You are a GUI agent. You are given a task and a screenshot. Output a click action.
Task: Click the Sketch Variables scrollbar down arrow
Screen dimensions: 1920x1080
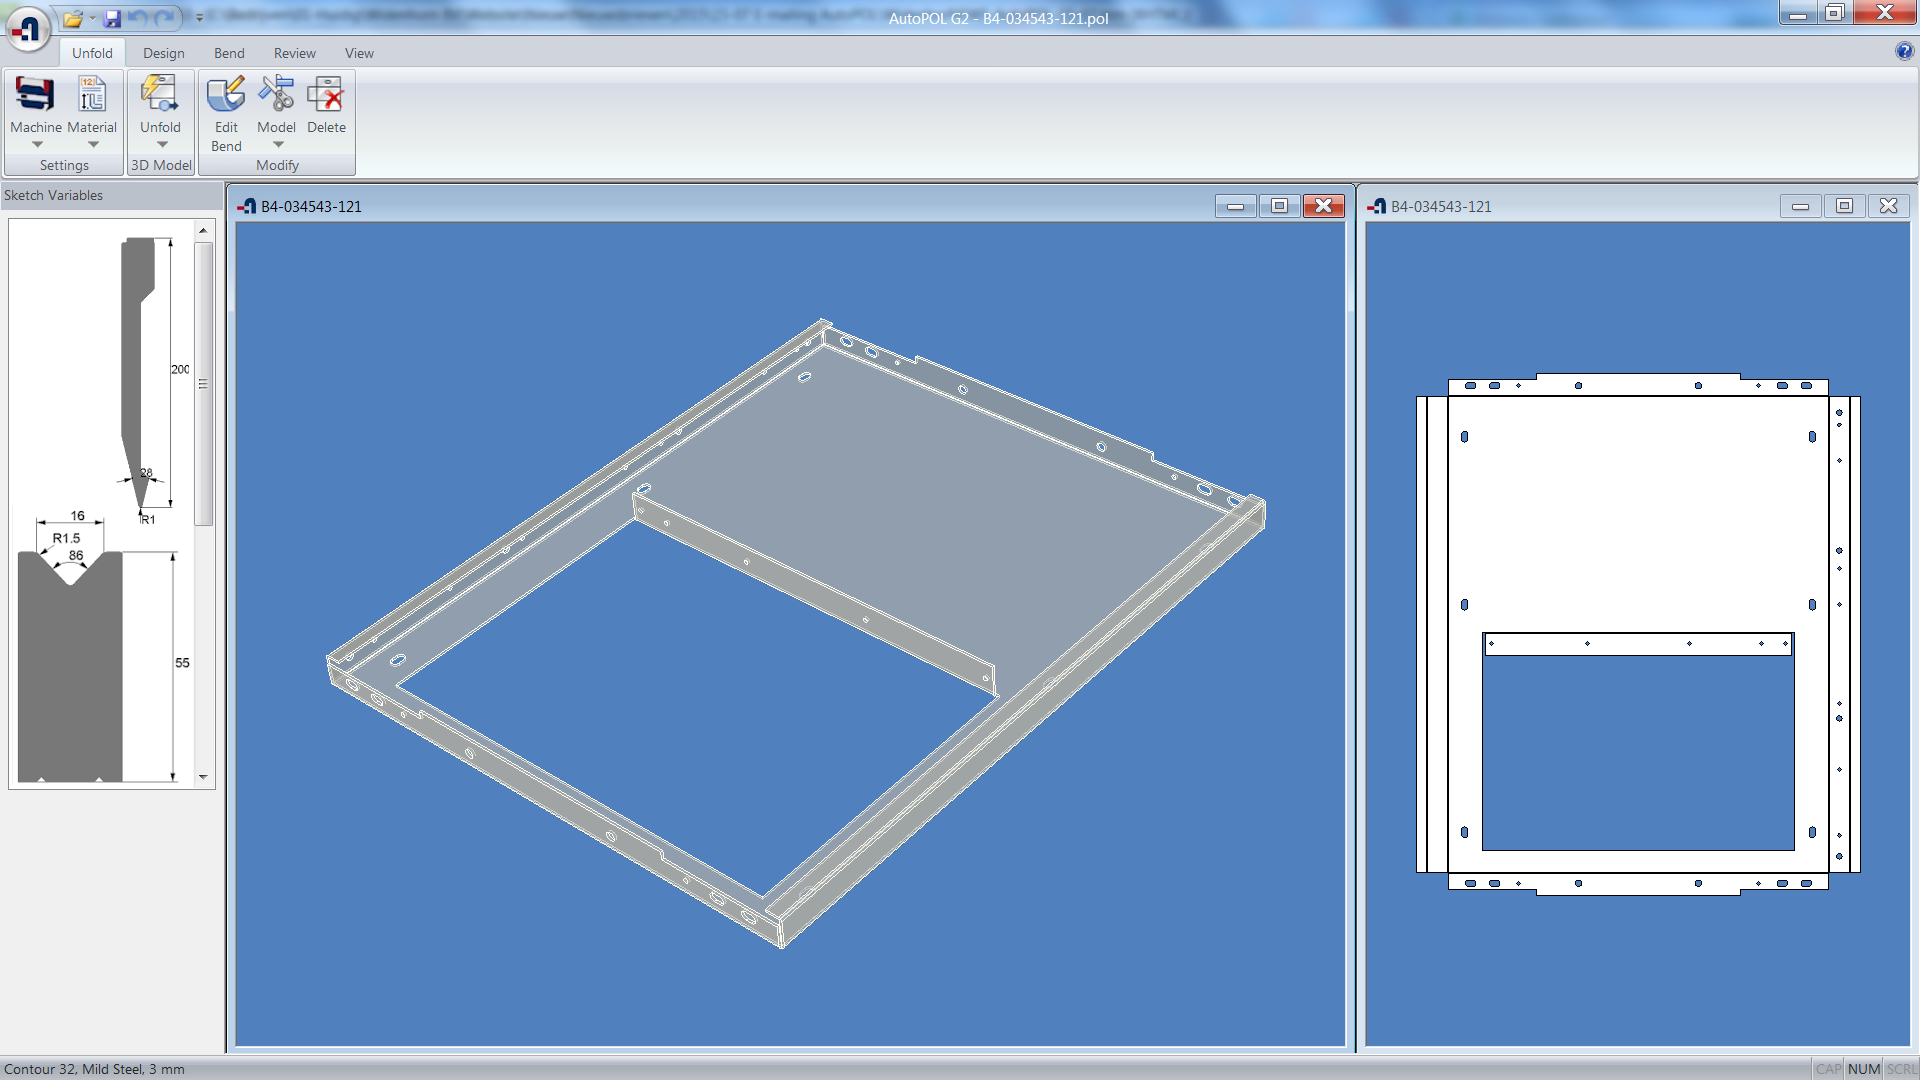coord(203,777)
